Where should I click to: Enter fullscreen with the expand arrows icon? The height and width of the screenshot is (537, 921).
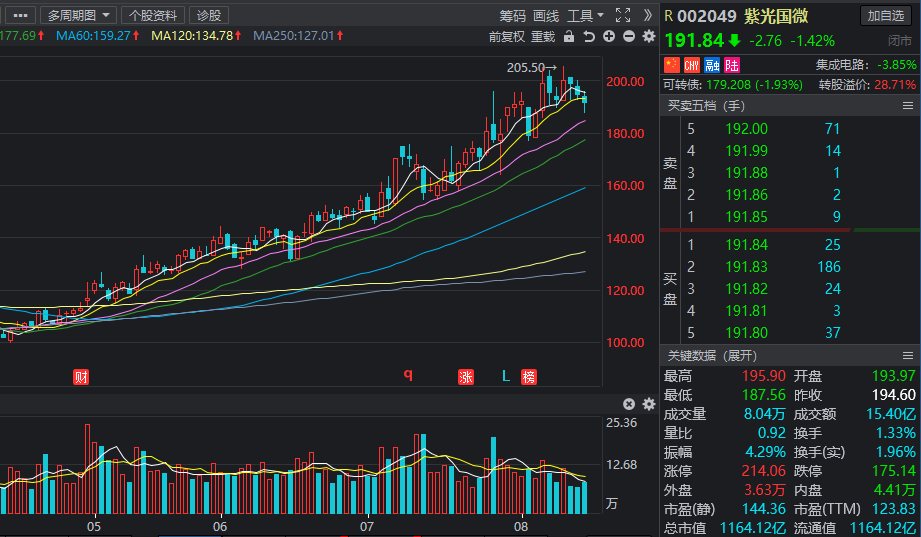click(x=623, y=15)
